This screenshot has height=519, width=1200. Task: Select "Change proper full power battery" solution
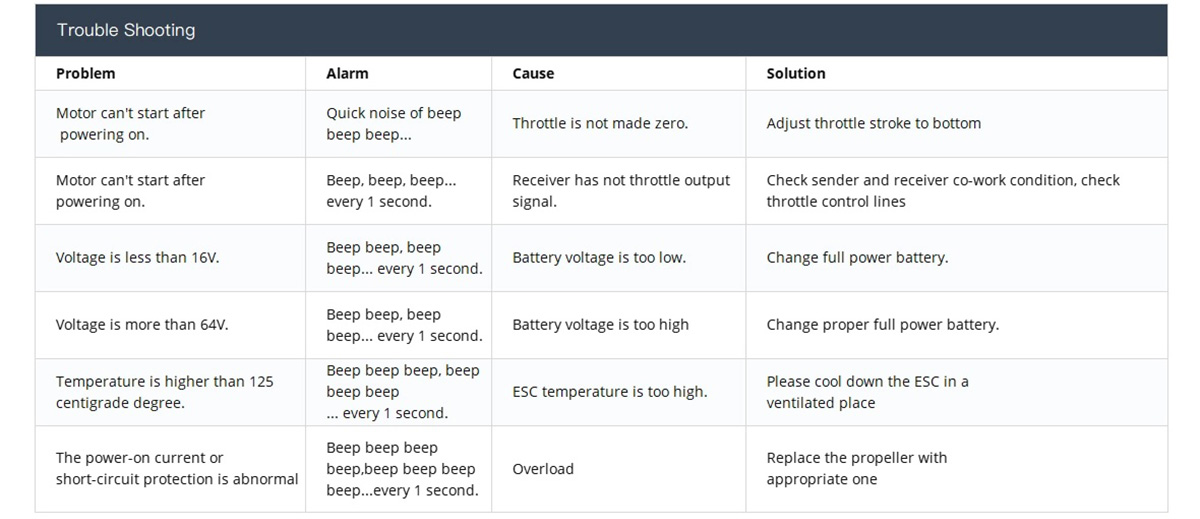click(x=882, y=325)
